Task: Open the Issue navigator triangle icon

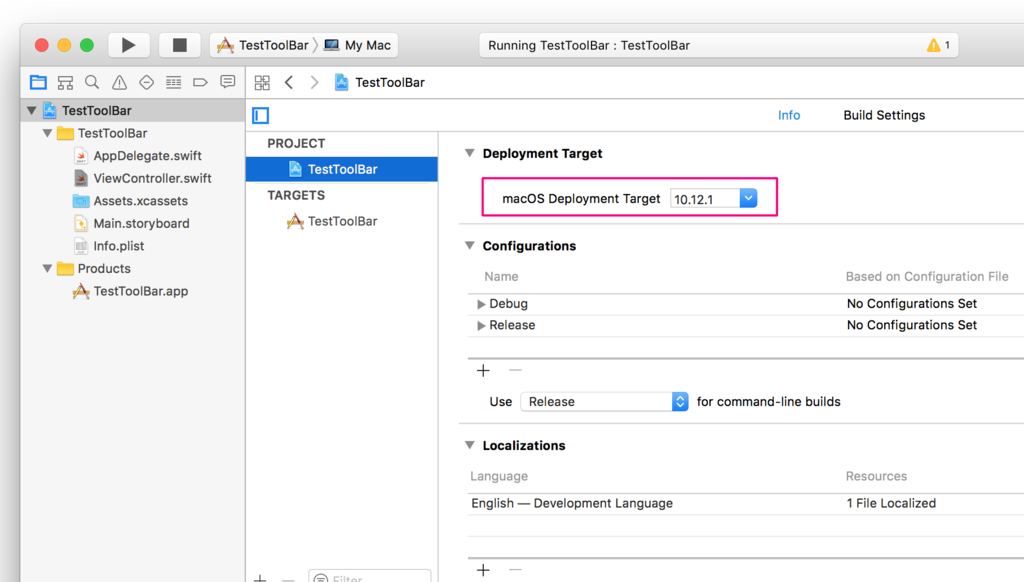Action: [120, 82]
